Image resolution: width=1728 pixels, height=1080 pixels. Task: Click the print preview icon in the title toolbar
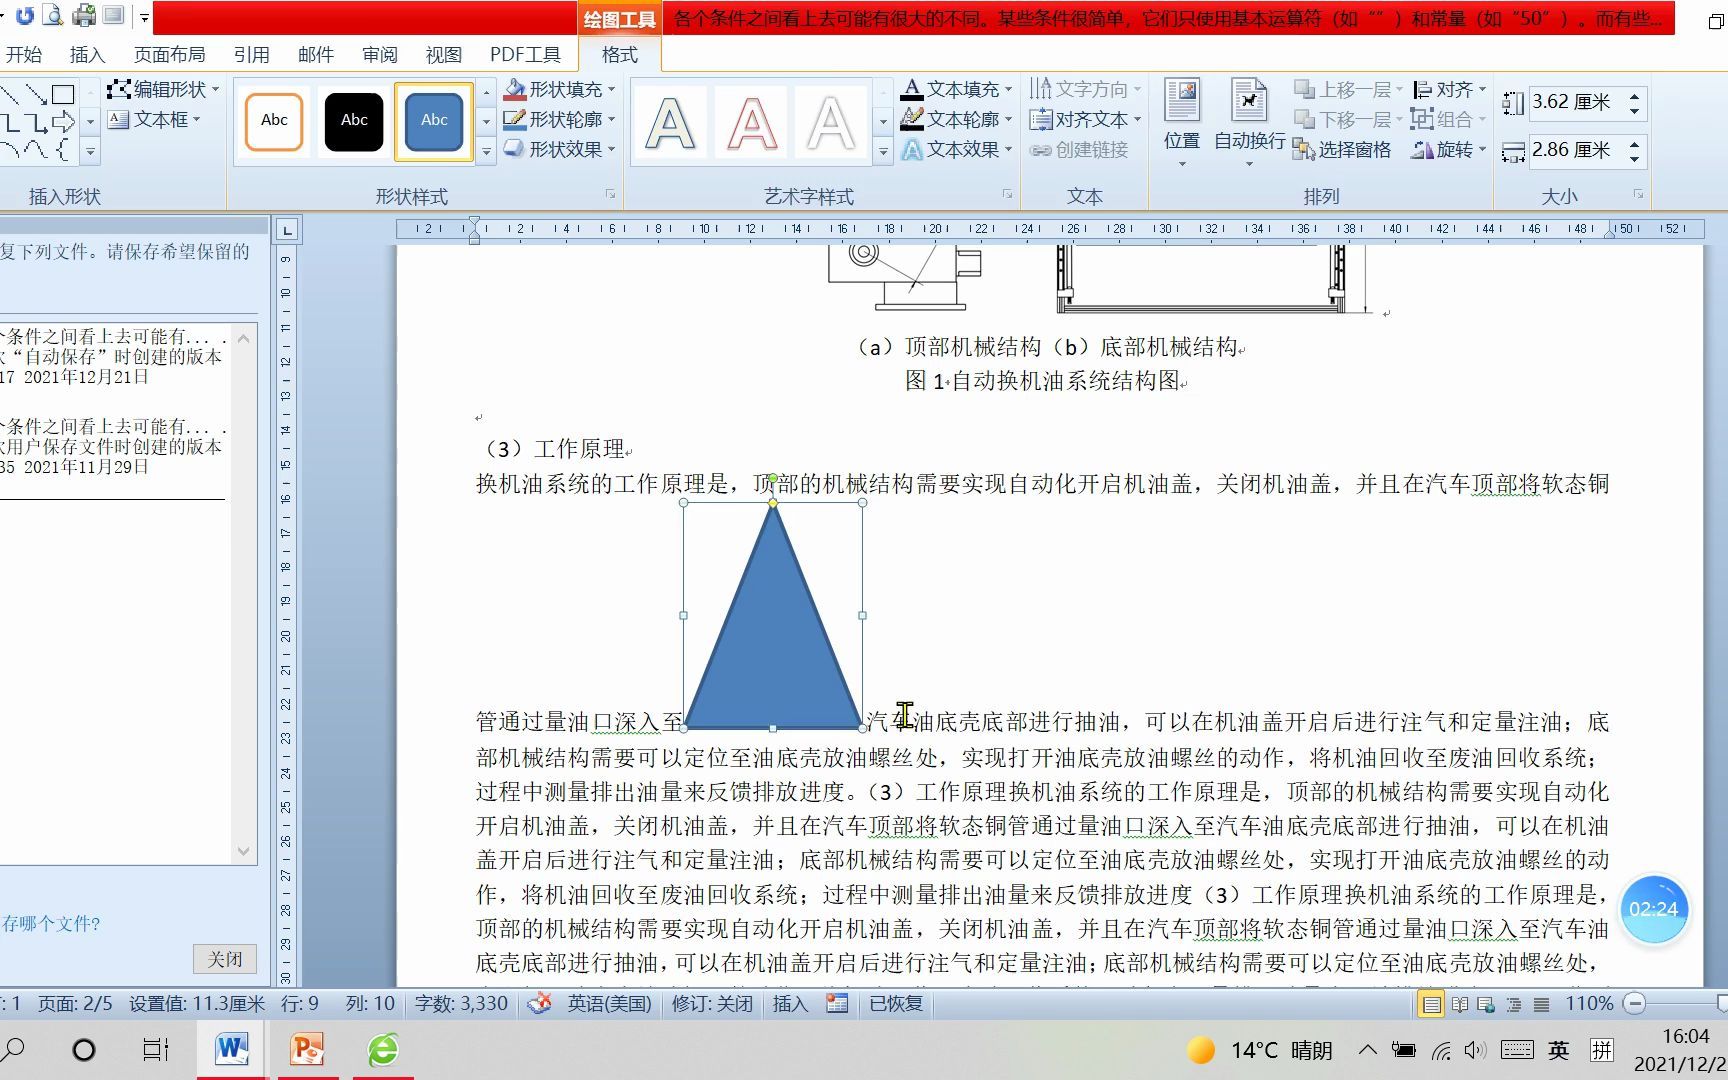[54, 16]
